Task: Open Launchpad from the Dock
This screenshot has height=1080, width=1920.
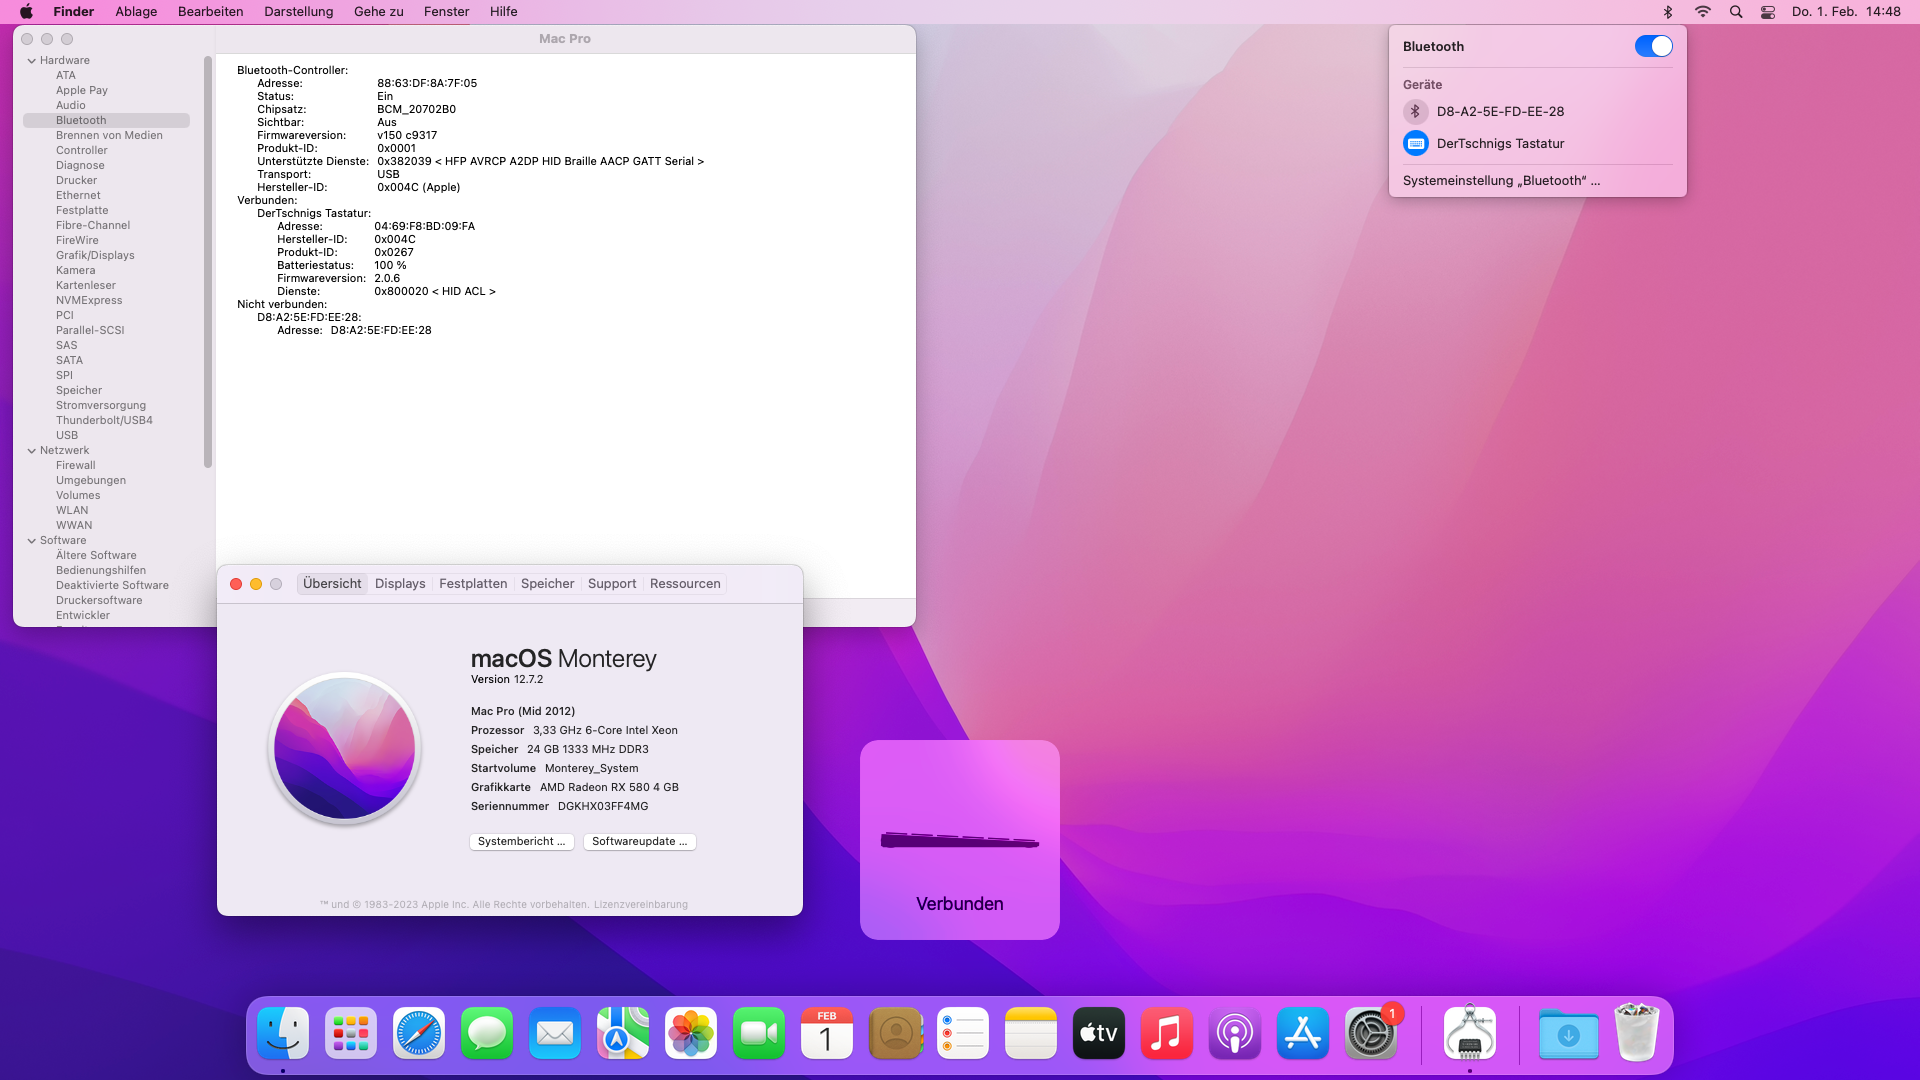Action: 351,1033
